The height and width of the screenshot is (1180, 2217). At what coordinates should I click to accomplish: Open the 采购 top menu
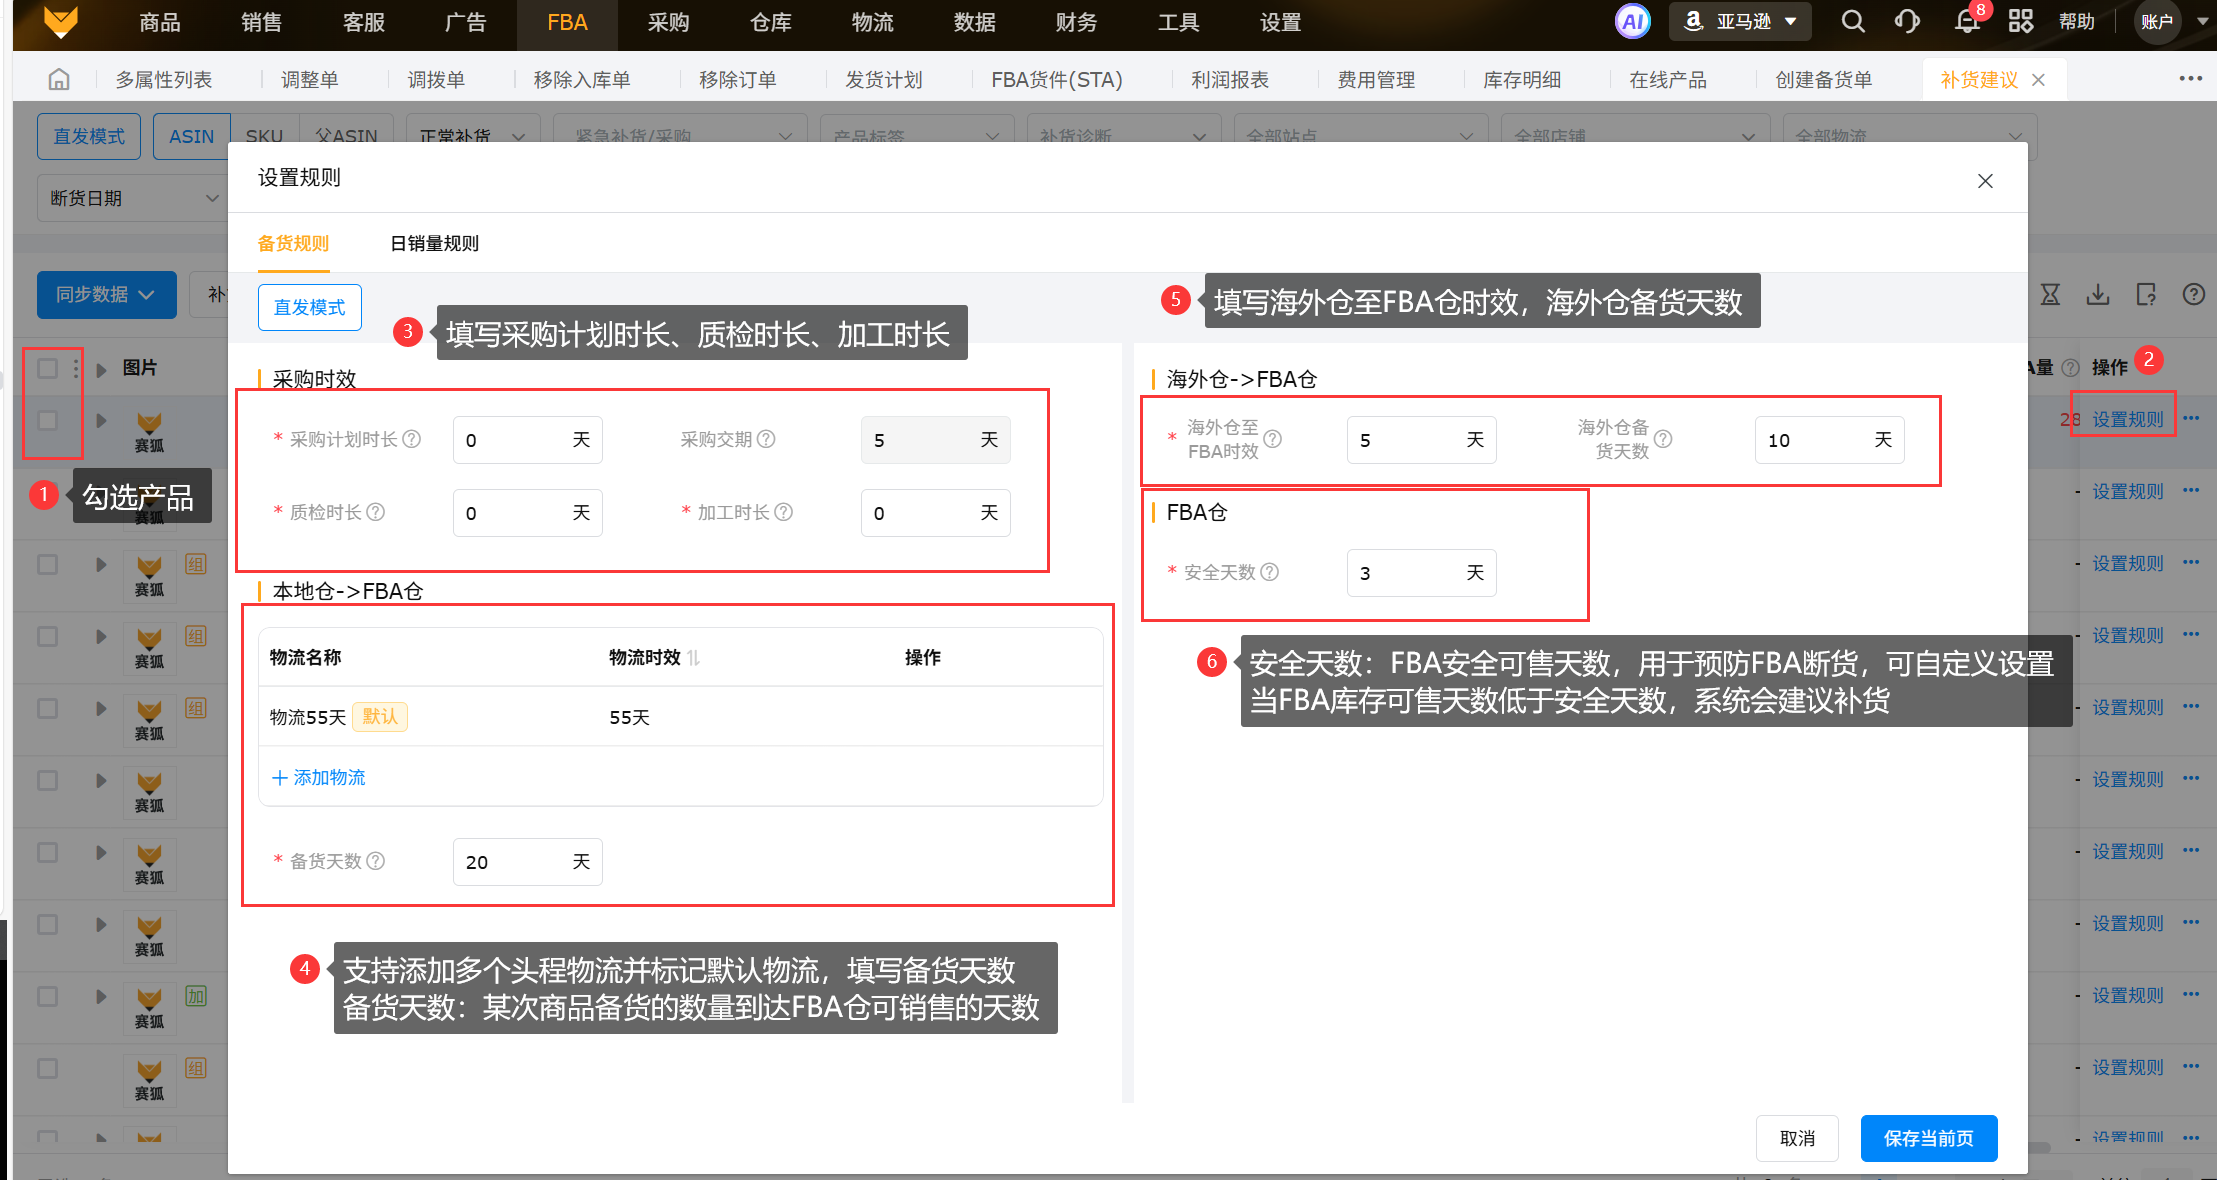point(668,22)
